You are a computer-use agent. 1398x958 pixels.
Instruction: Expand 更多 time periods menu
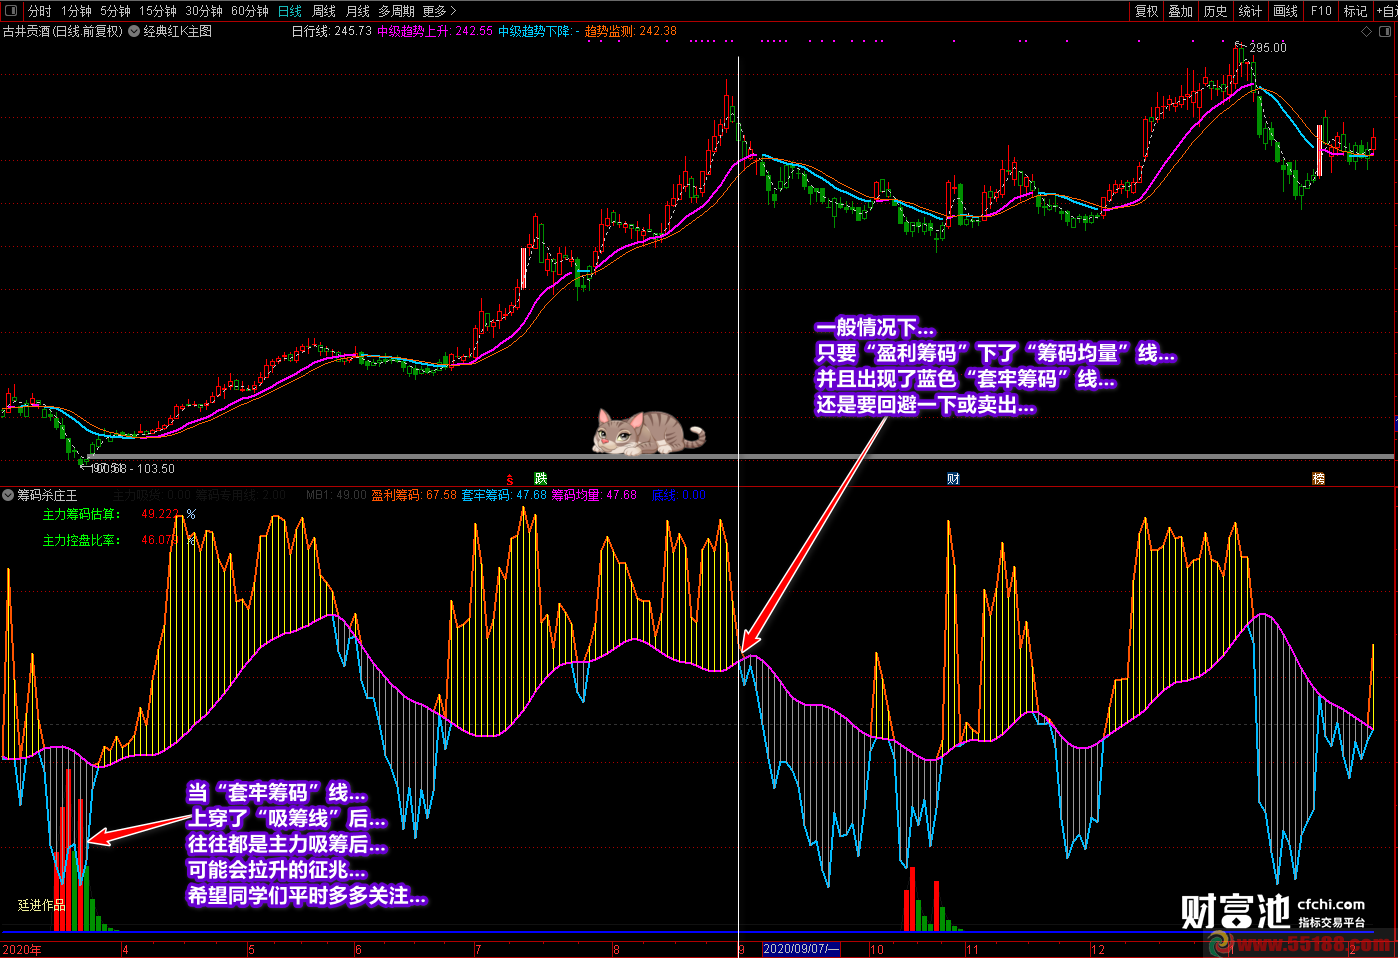pos(439,11)
